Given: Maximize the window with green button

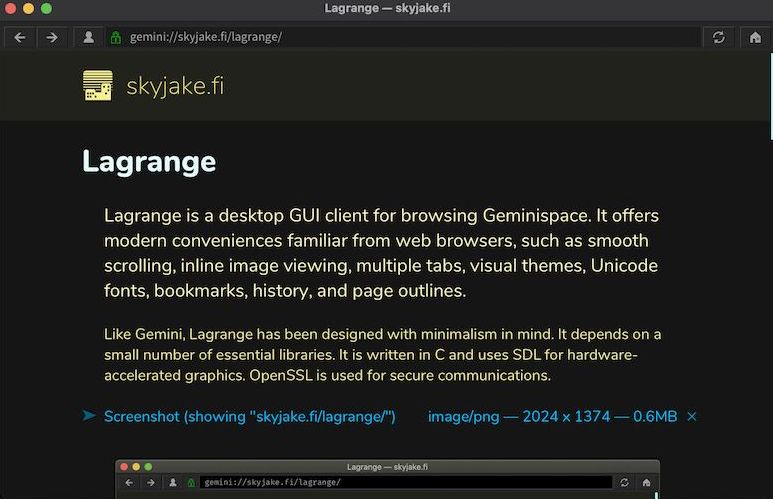Looking at the screenshot, I should tap(46, 8).
